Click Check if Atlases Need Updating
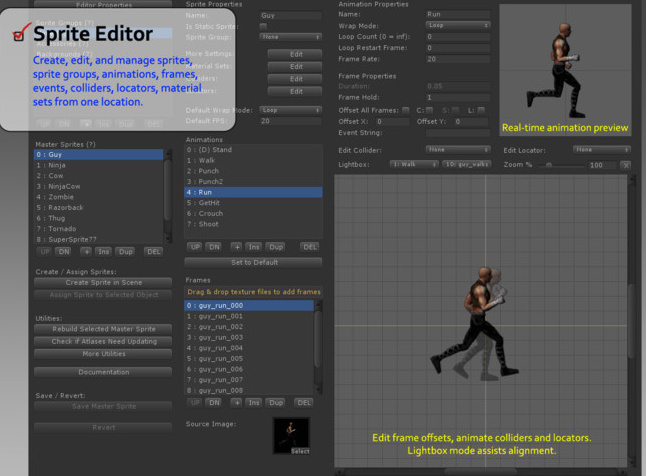Screen dimensions: 646x476 tap(103, 342)
